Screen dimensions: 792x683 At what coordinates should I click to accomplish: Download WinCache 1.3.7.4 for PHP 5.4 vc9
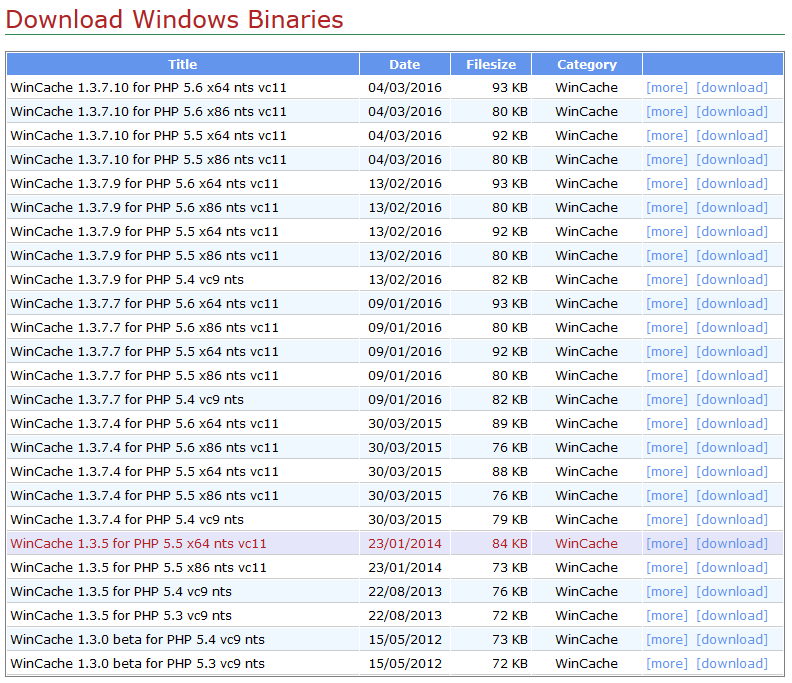(732, 520)
